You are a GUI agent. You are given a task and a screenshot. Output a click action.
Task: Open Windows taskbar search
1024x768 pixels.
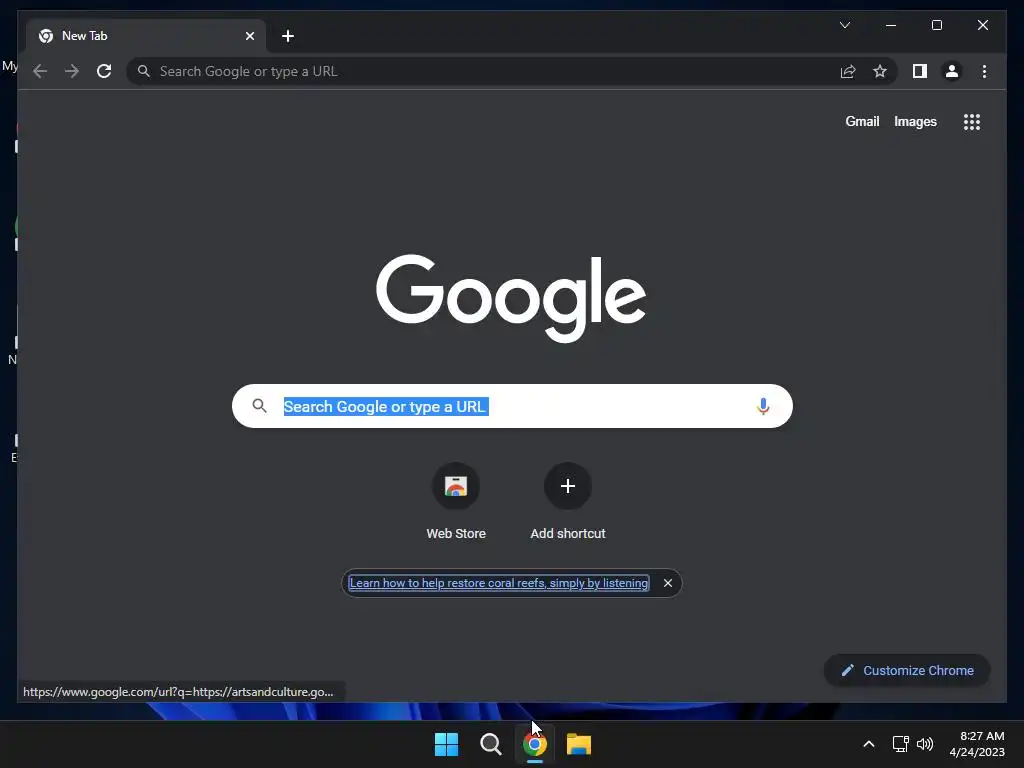coord(490,744)
